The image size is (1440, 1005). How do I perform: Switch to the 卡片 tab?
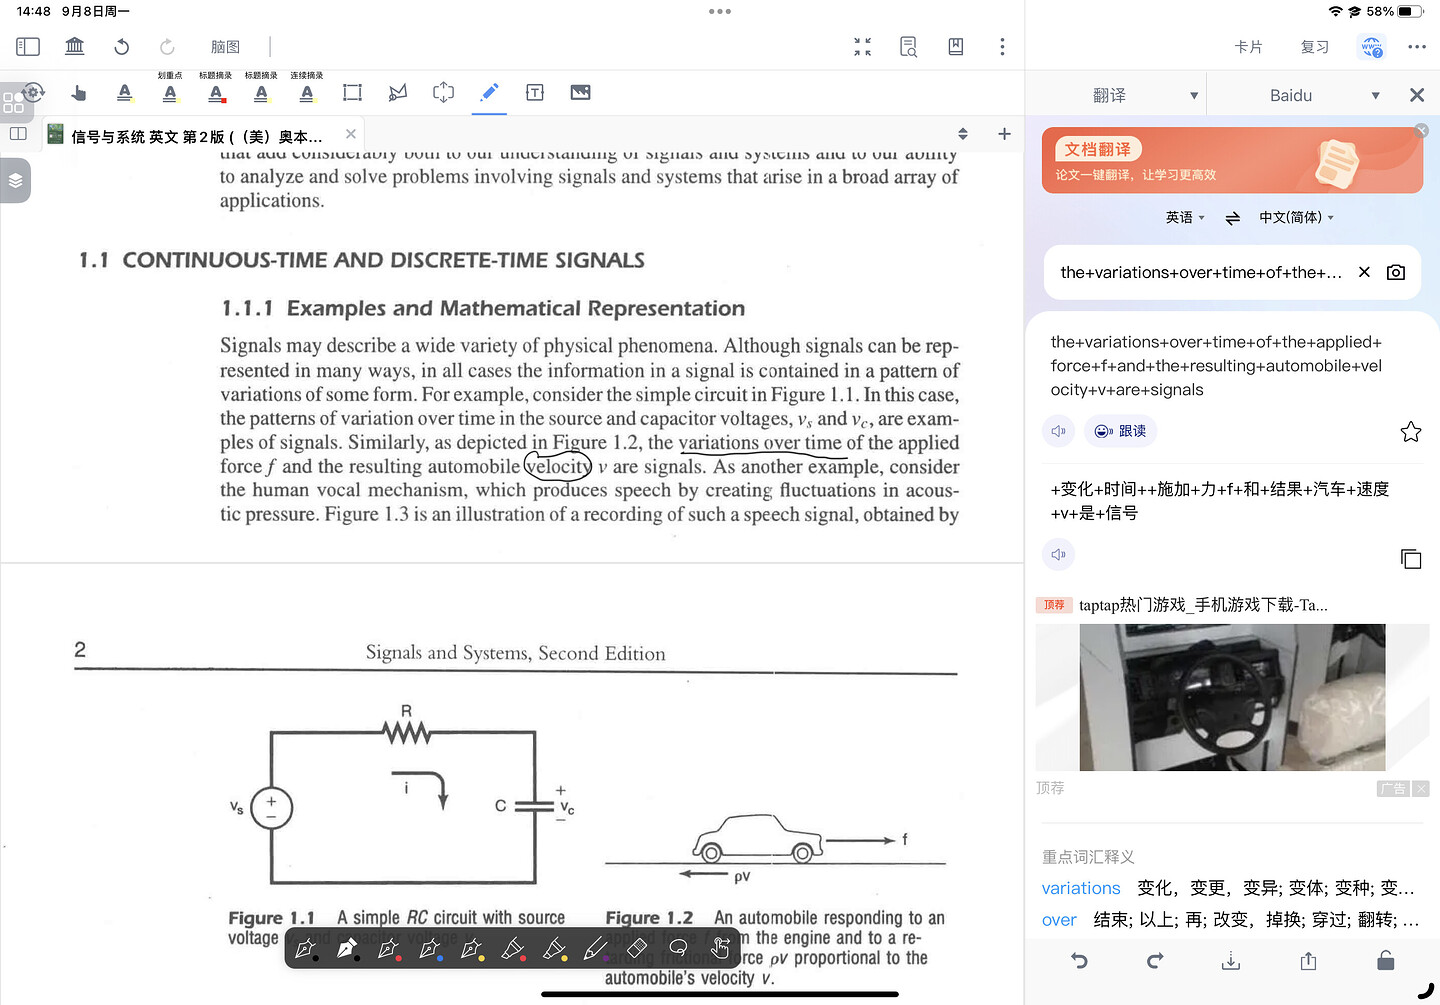point(1248,47)
